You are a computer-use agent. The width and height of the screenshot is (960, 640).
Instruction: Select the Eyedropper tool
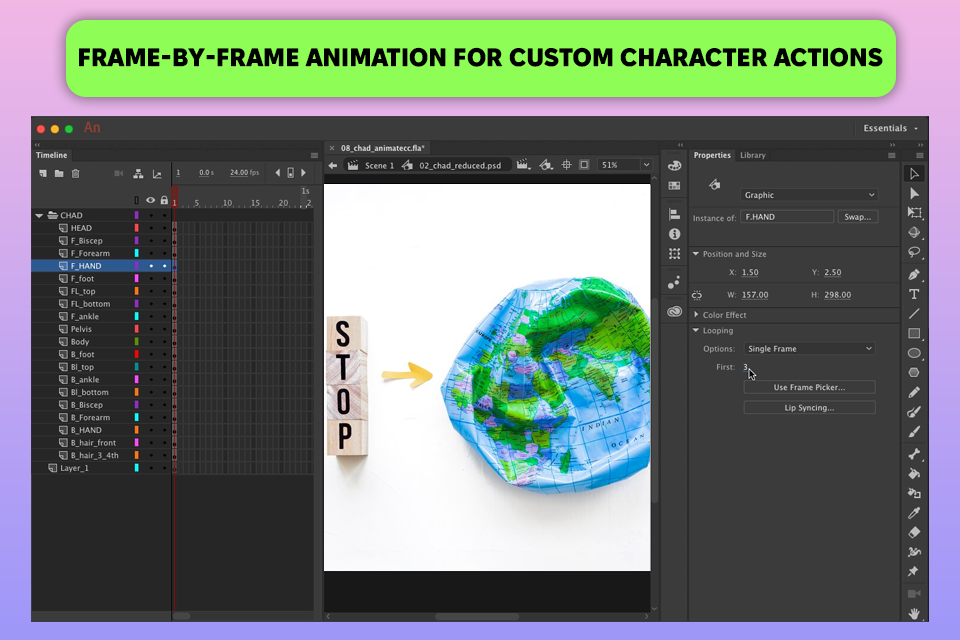pos(914,513)
